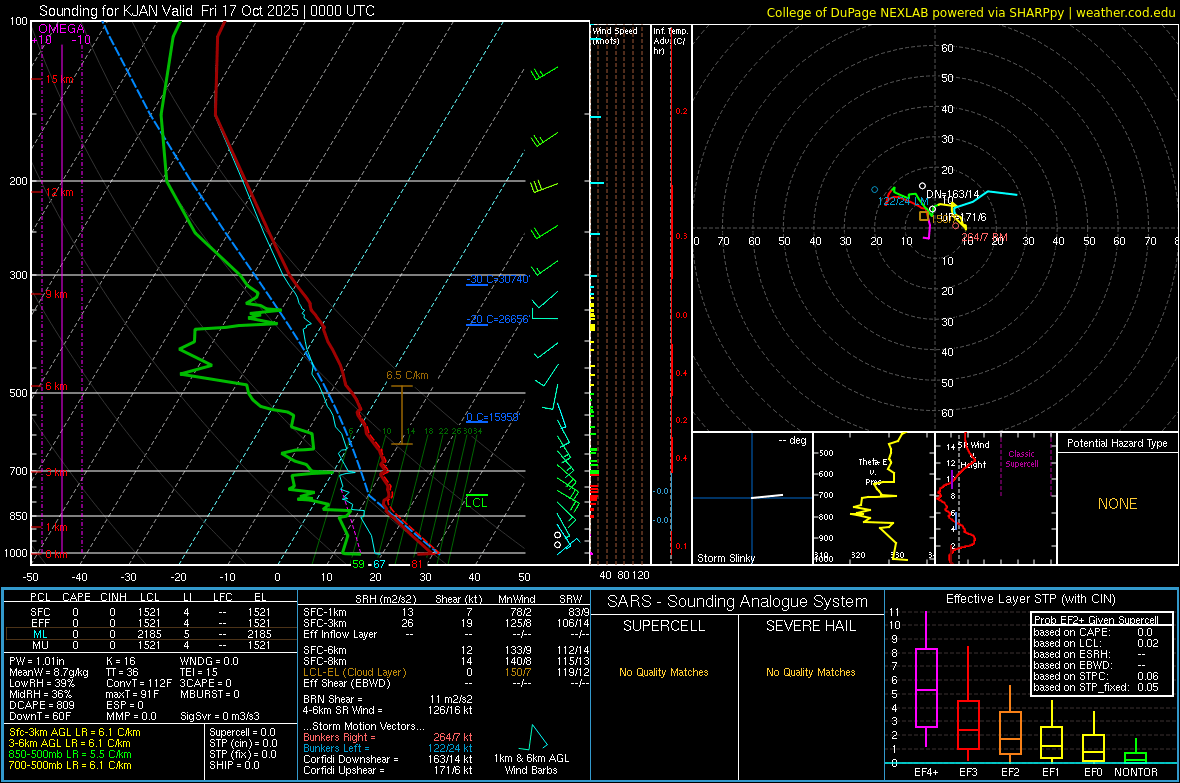
Task: Click the Bunkers Right storm motion row
Action: pos(388,737)
